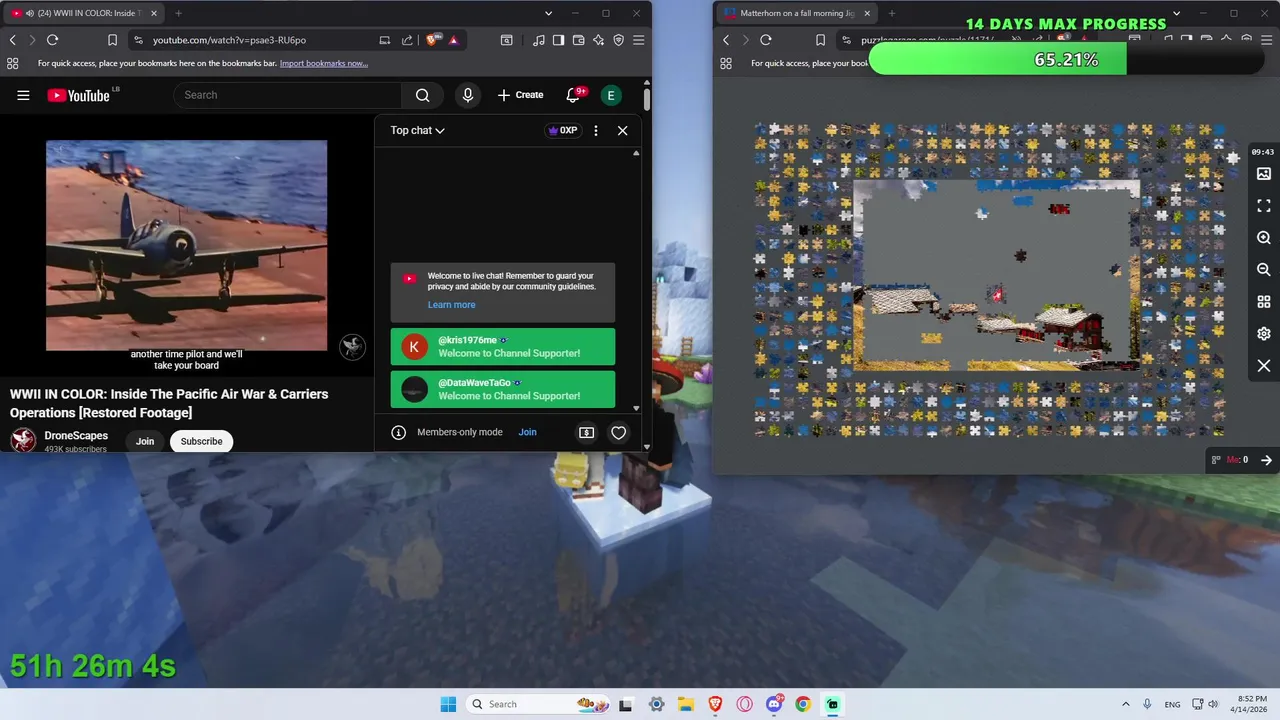The height and width of the screenshot is (720, 1280).
Task: Click the video title text
Action: [x=169, y=403]
